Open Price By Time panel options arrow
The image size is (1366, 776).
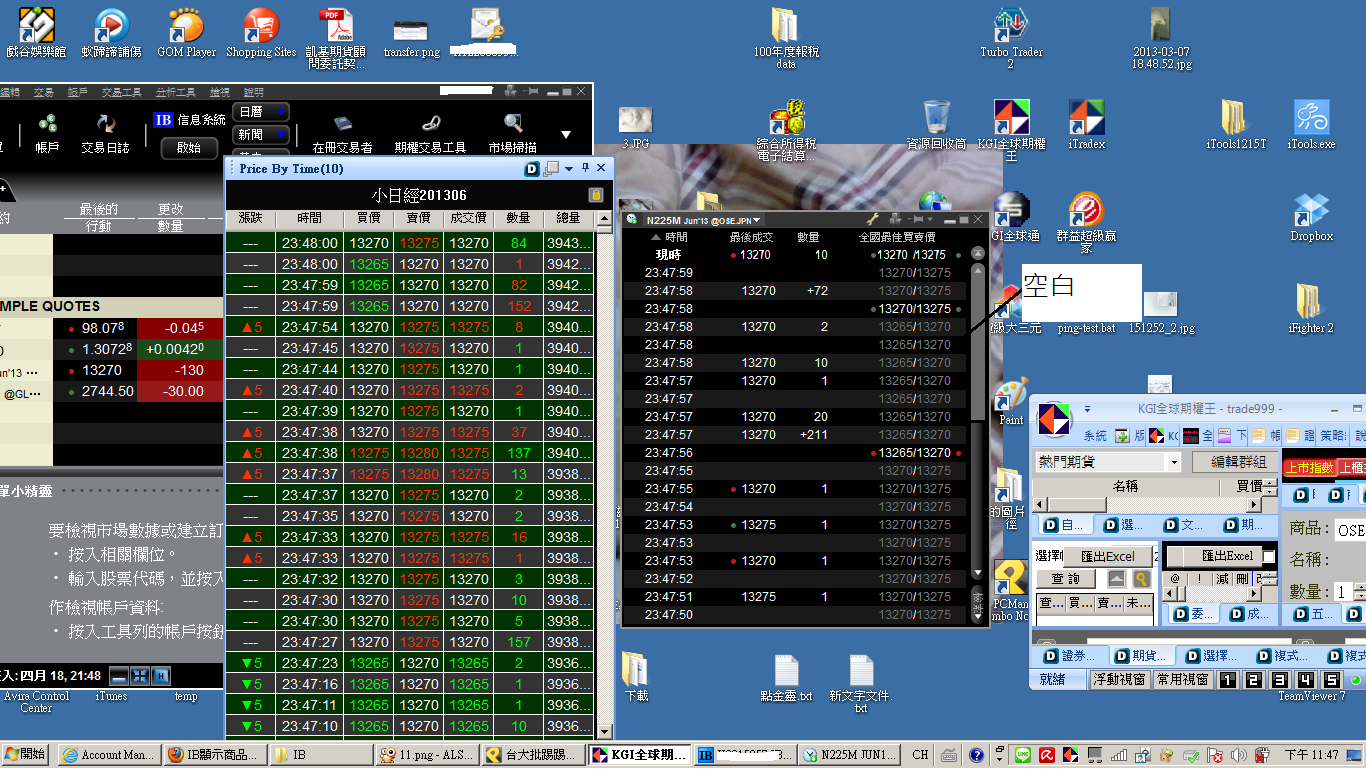tap(569, 169)
